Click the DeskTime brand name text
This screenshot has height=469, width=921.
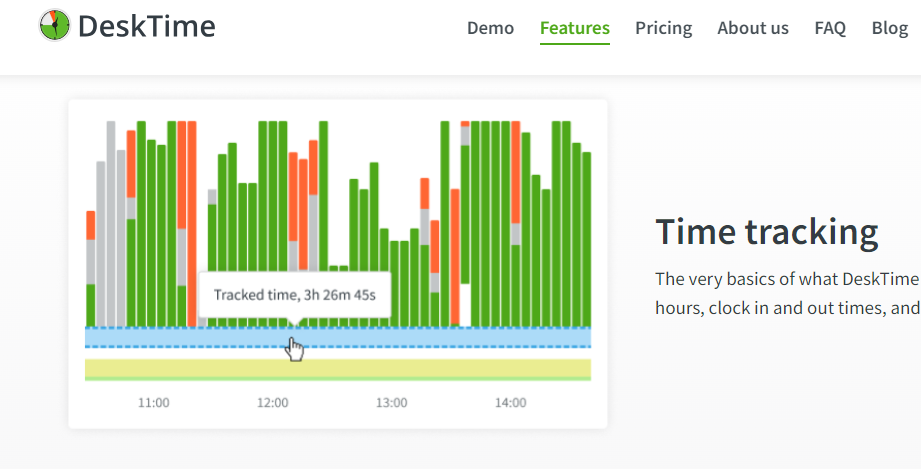[146, 26]
